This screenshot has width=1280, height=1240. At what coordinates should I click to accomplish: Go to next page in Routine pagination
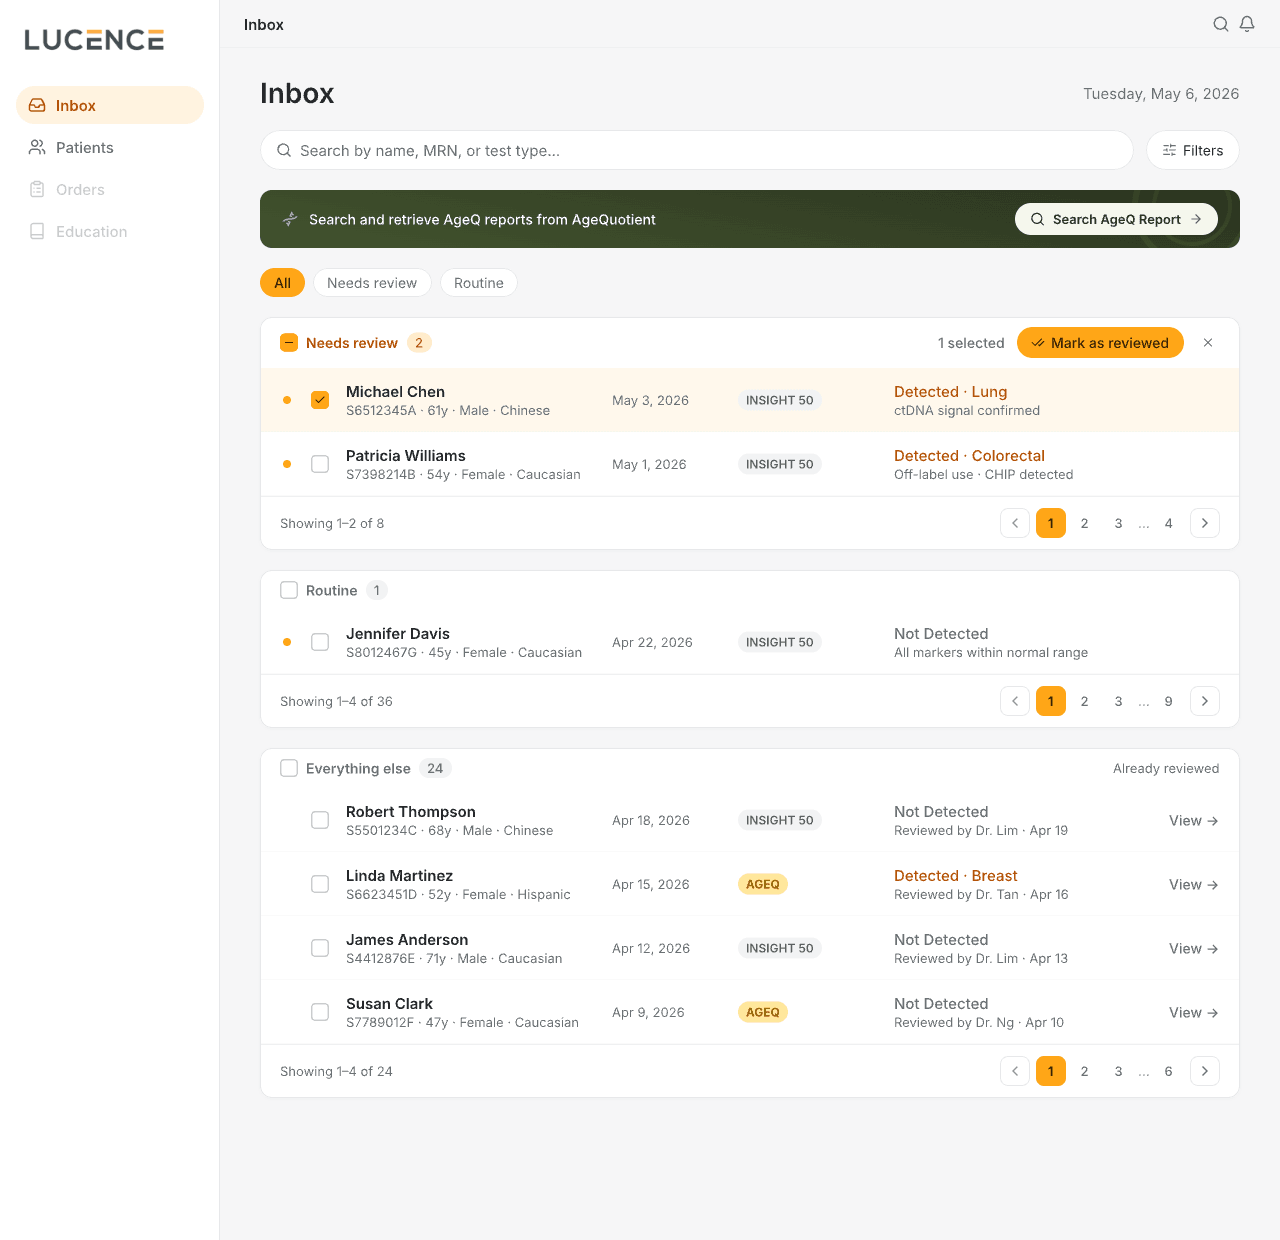[x=1205, y=701]
